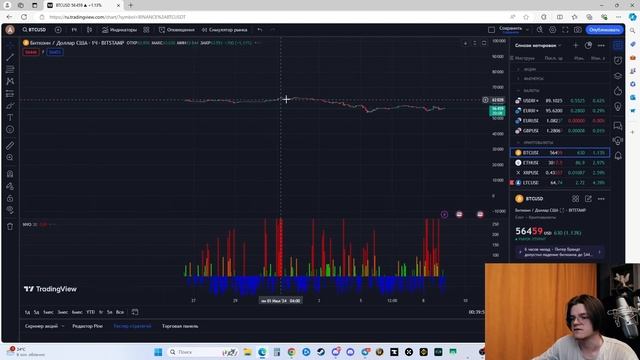The height and width of the screenshot is (360, 640).
Task: Select USDRUB row in watchlist
Action: [560, 100]
